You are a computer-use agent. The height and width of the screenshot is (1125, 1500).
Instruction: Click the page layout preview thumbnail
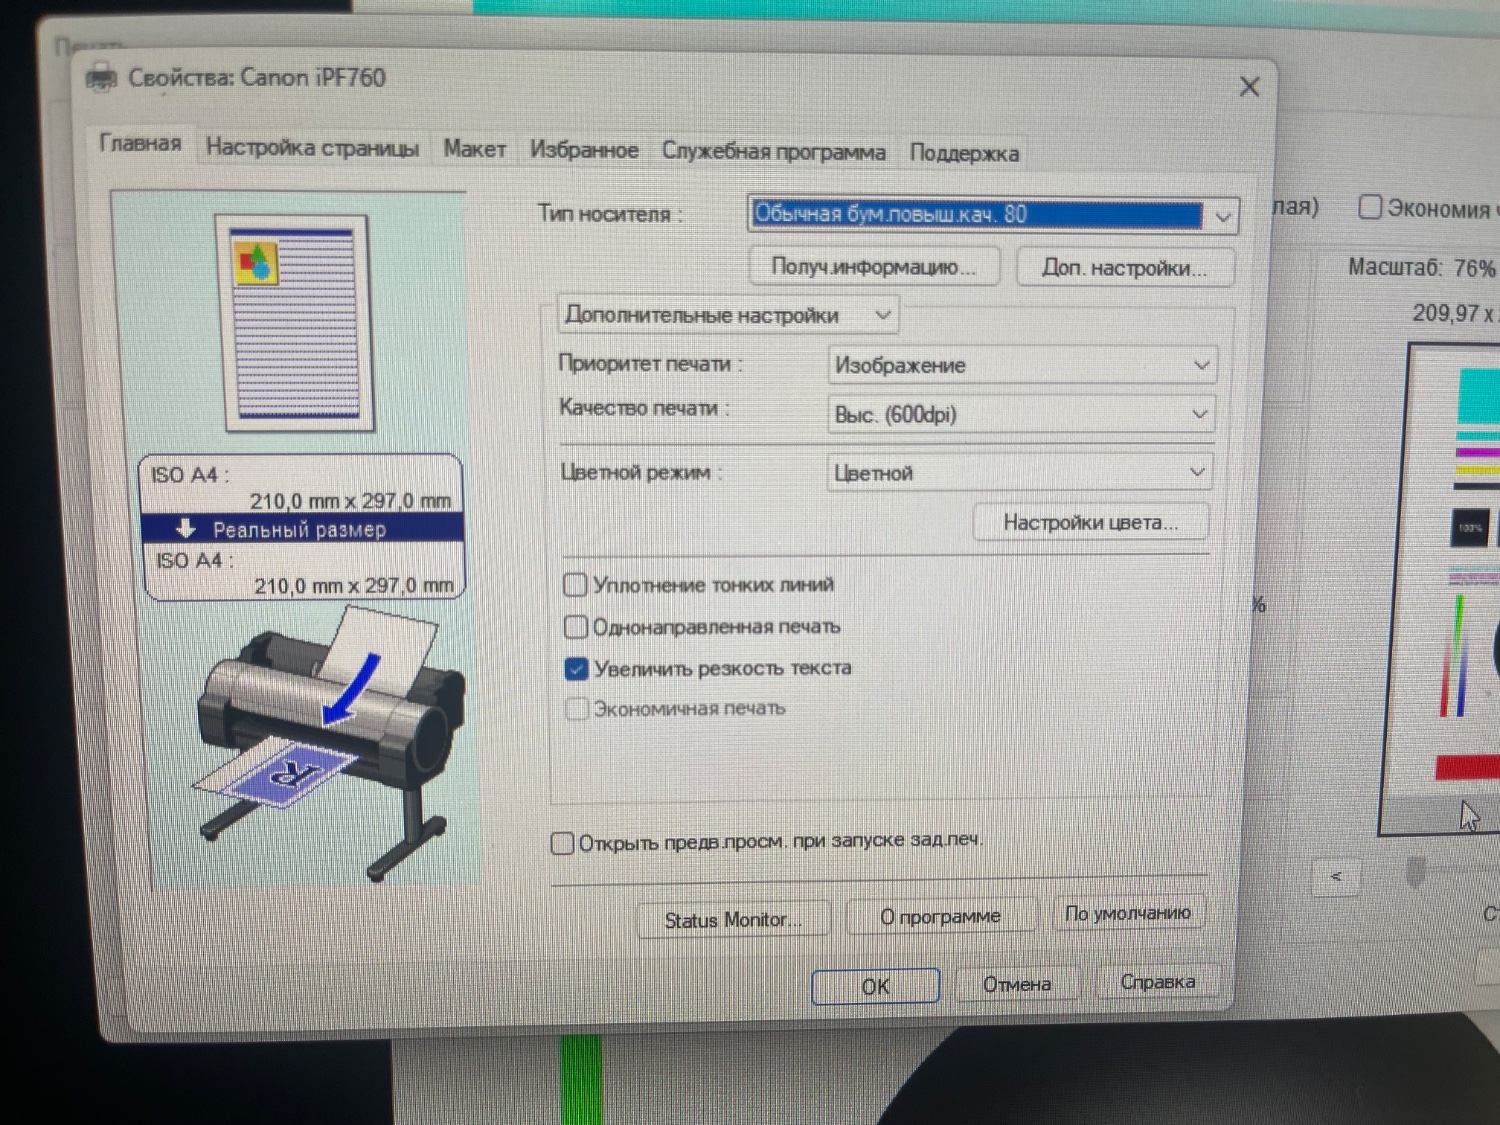(297, 323)
